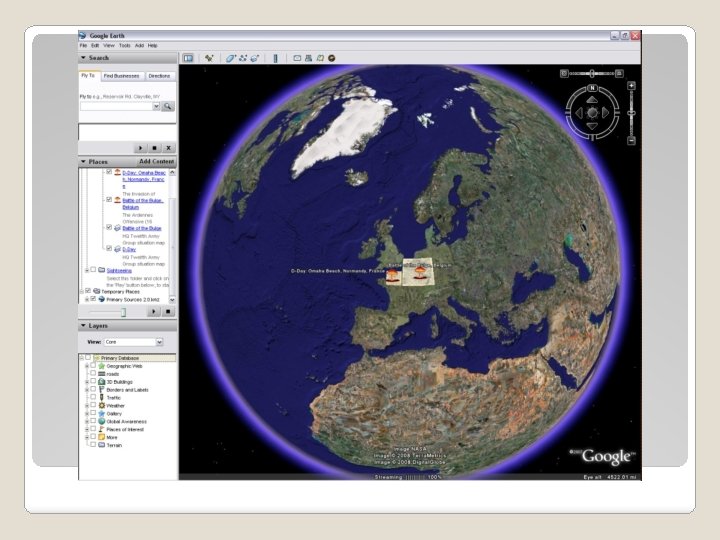Image resolution: width=720 pixels, height=540 pixels.
Task: Click the Add Content button
Action: [x=157, y=162]
